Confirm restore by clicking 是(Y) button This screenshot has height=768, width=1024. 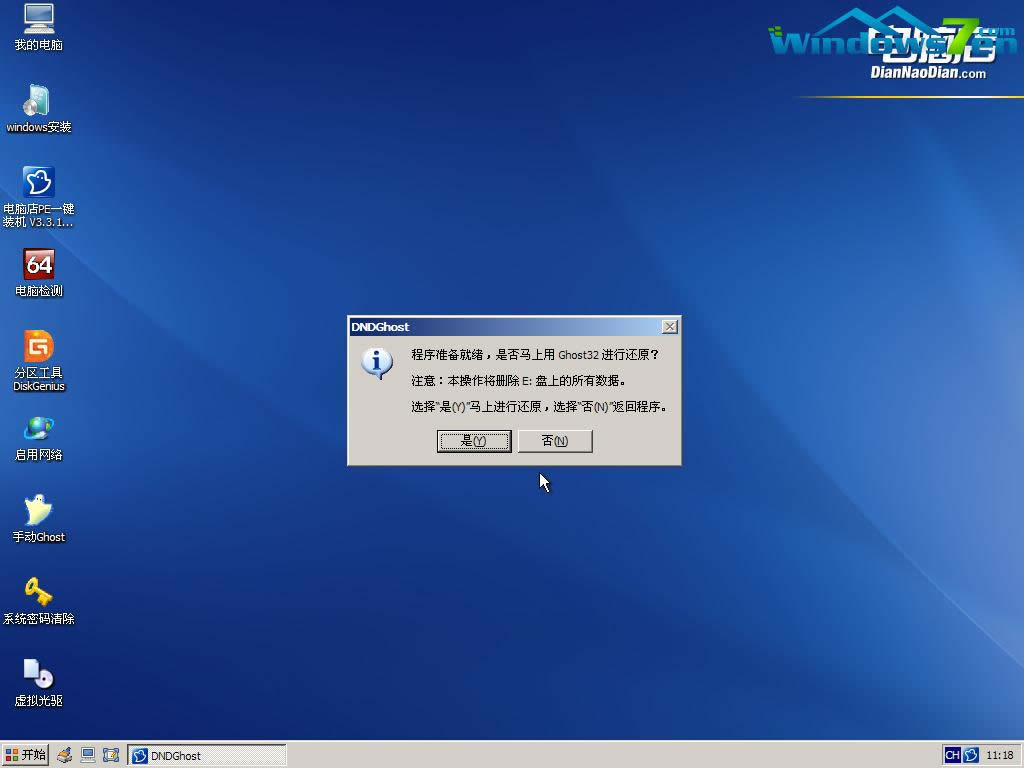pos(474,441)
